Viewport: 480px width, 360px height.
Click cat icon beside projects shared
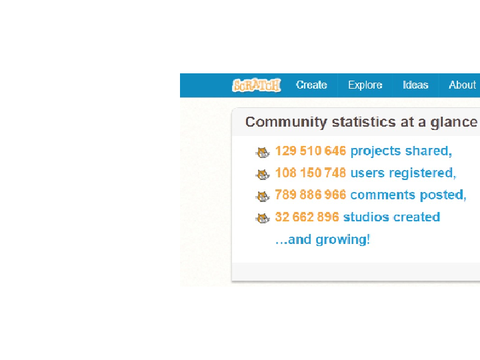(x=262, y=152)
